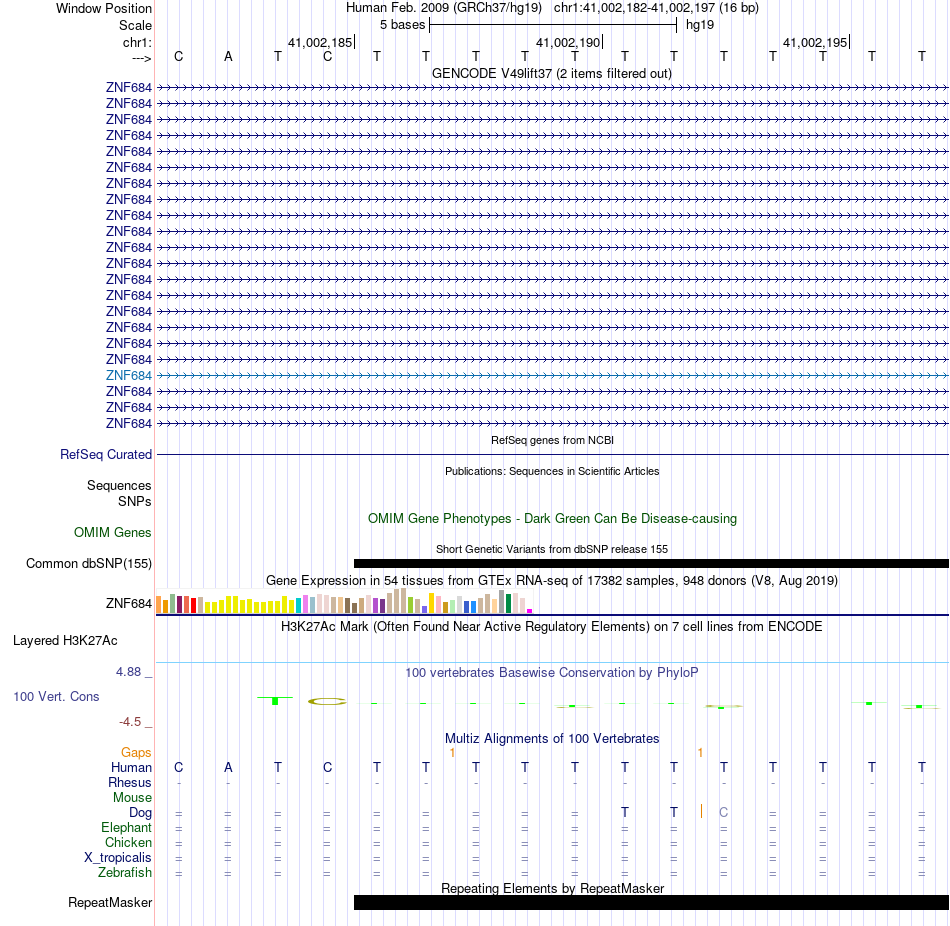This screenshot has width=950, height=926.
Task: Click the Rhesus species label
Action: [x=130, y=783]
